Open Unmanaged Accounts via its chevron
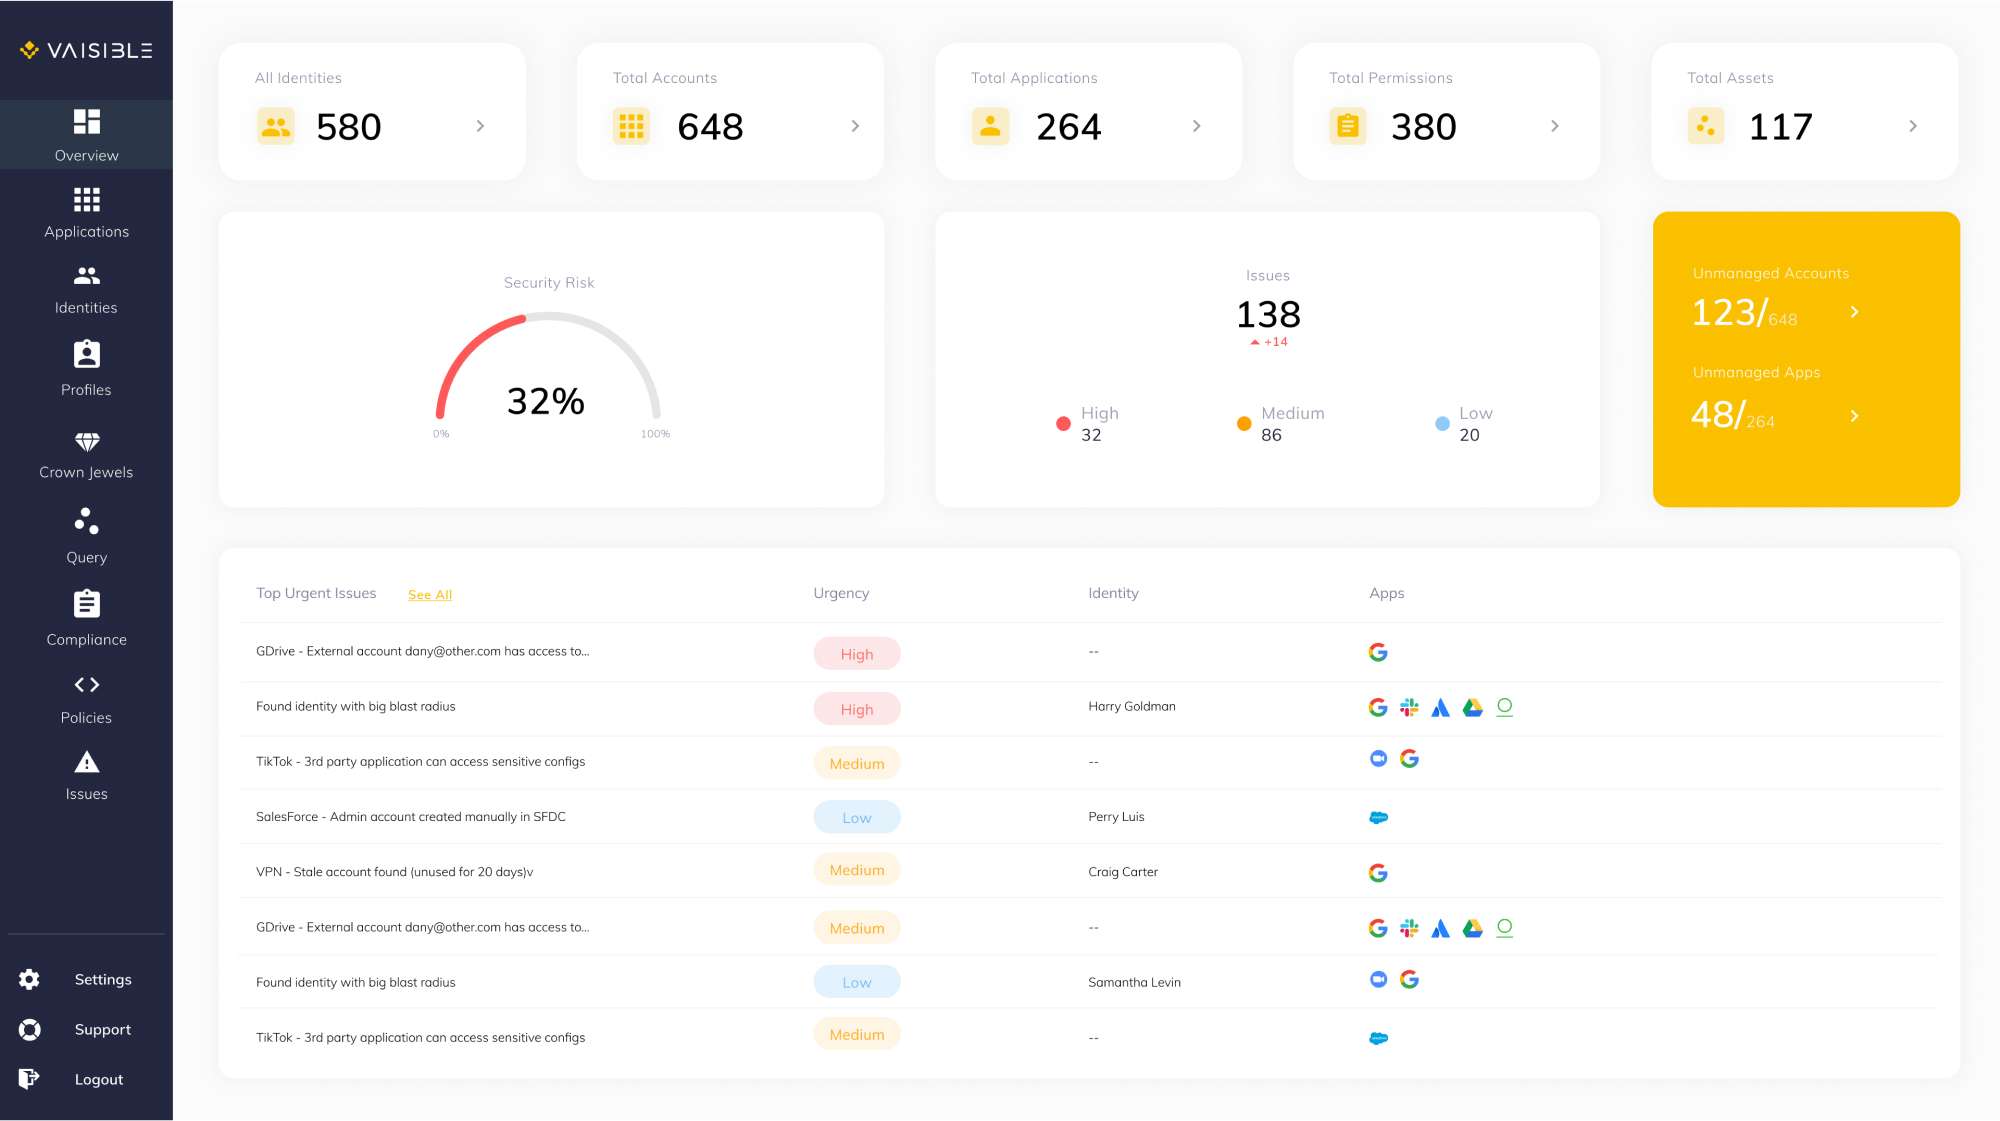Screen dimensions: 2000x1121 [x=1854, y=312]
